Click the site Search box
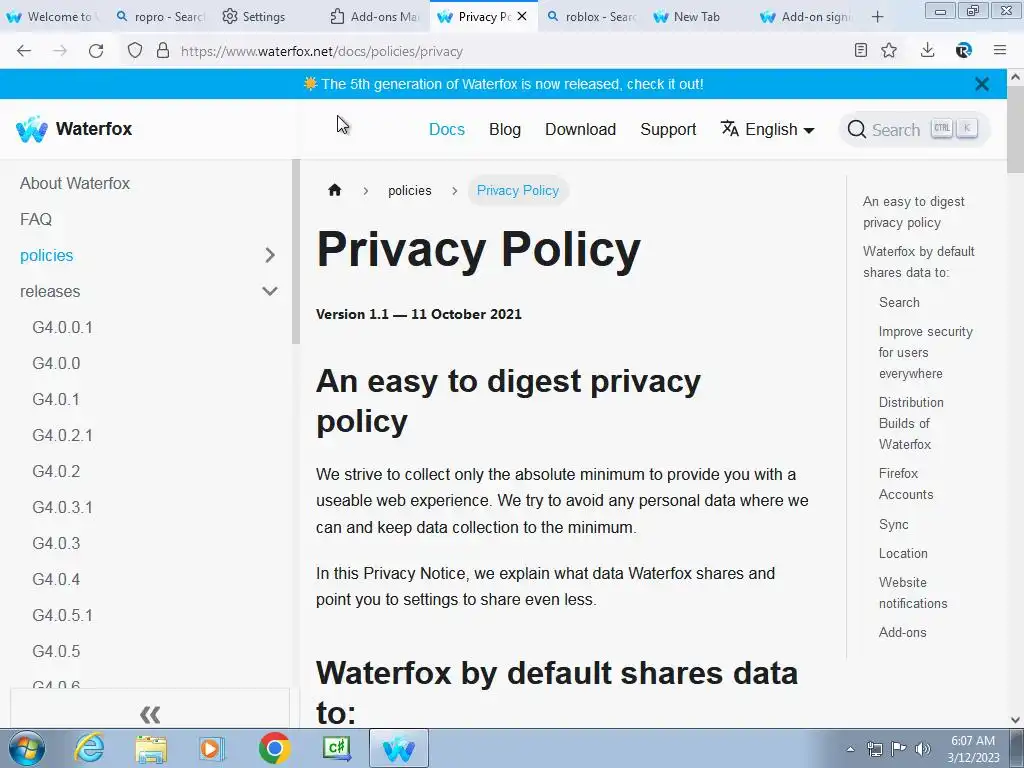1024x768 pixels. click(914, 129)
